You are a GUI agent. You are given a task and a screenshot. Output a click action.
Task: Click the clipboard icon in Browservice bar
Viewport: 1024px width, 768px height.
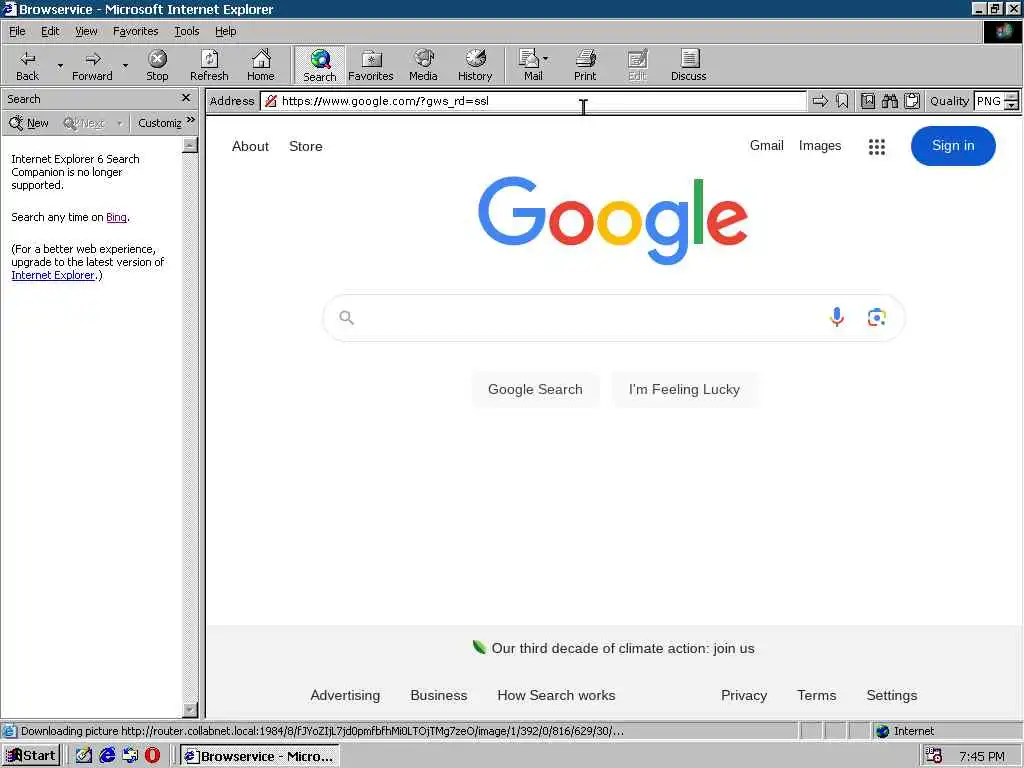click(912, 101)
